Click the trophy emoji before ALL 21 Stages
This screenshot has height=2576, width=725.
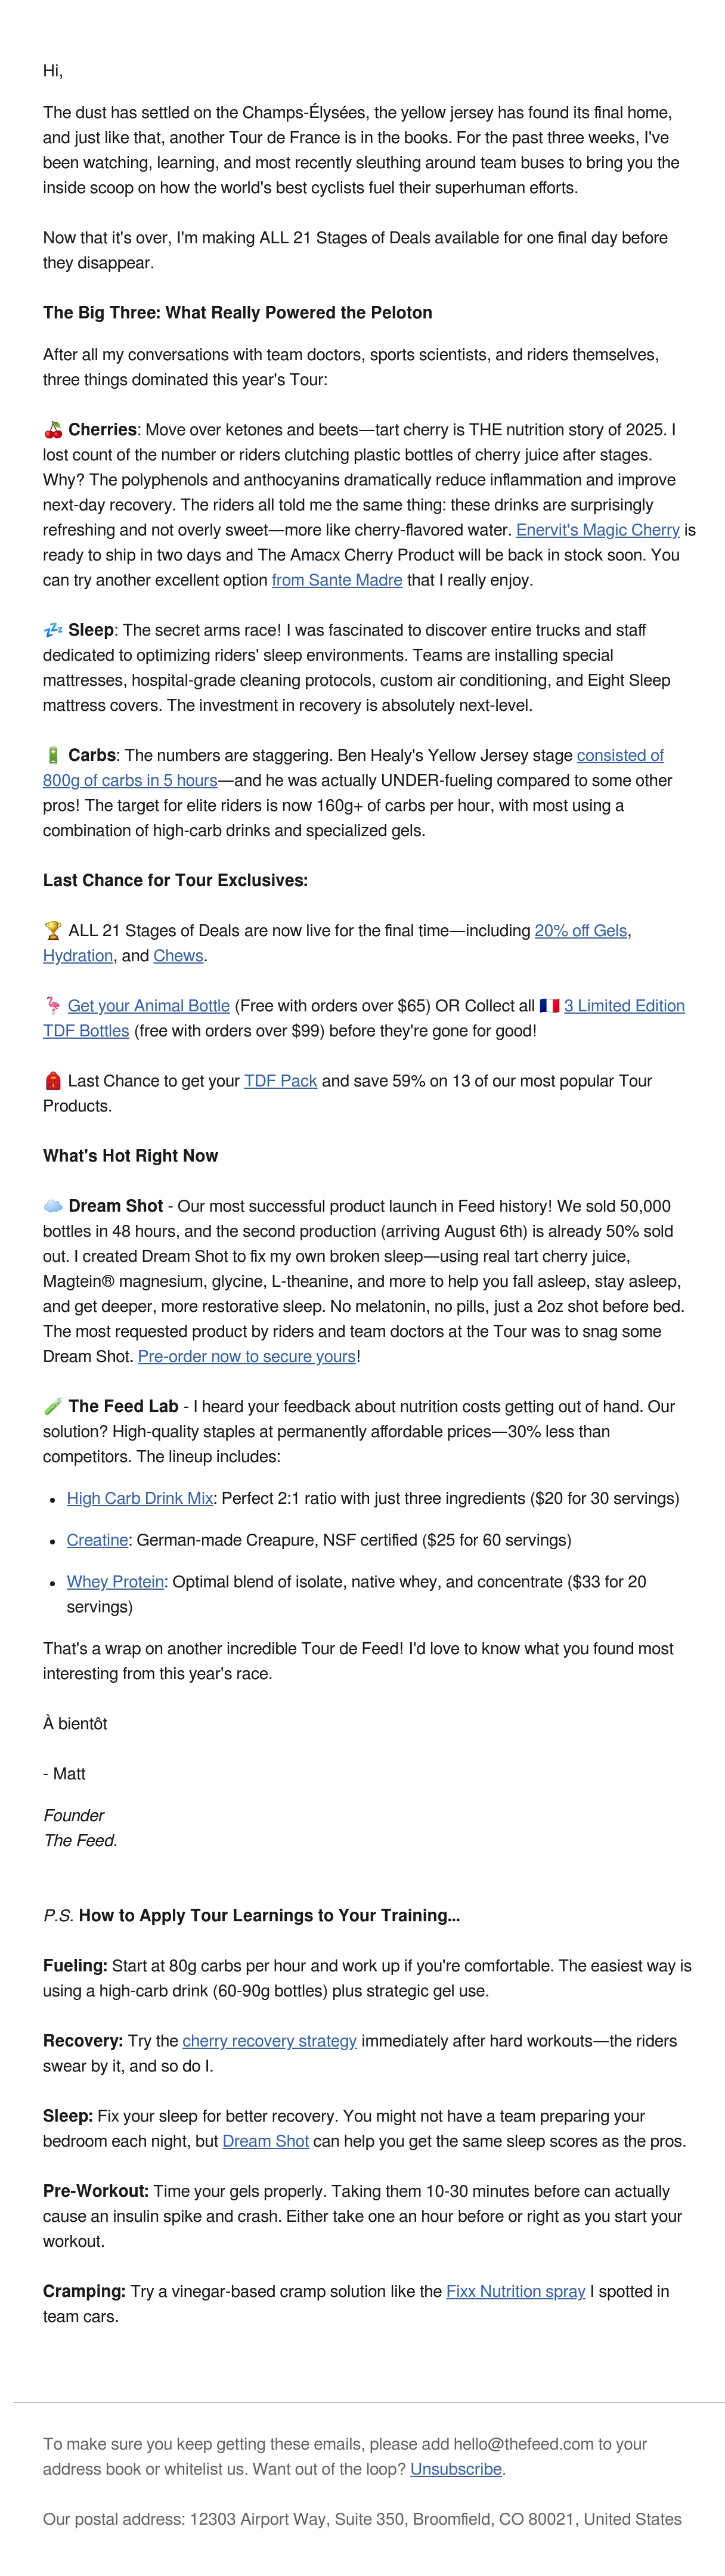tap(53, 930)
